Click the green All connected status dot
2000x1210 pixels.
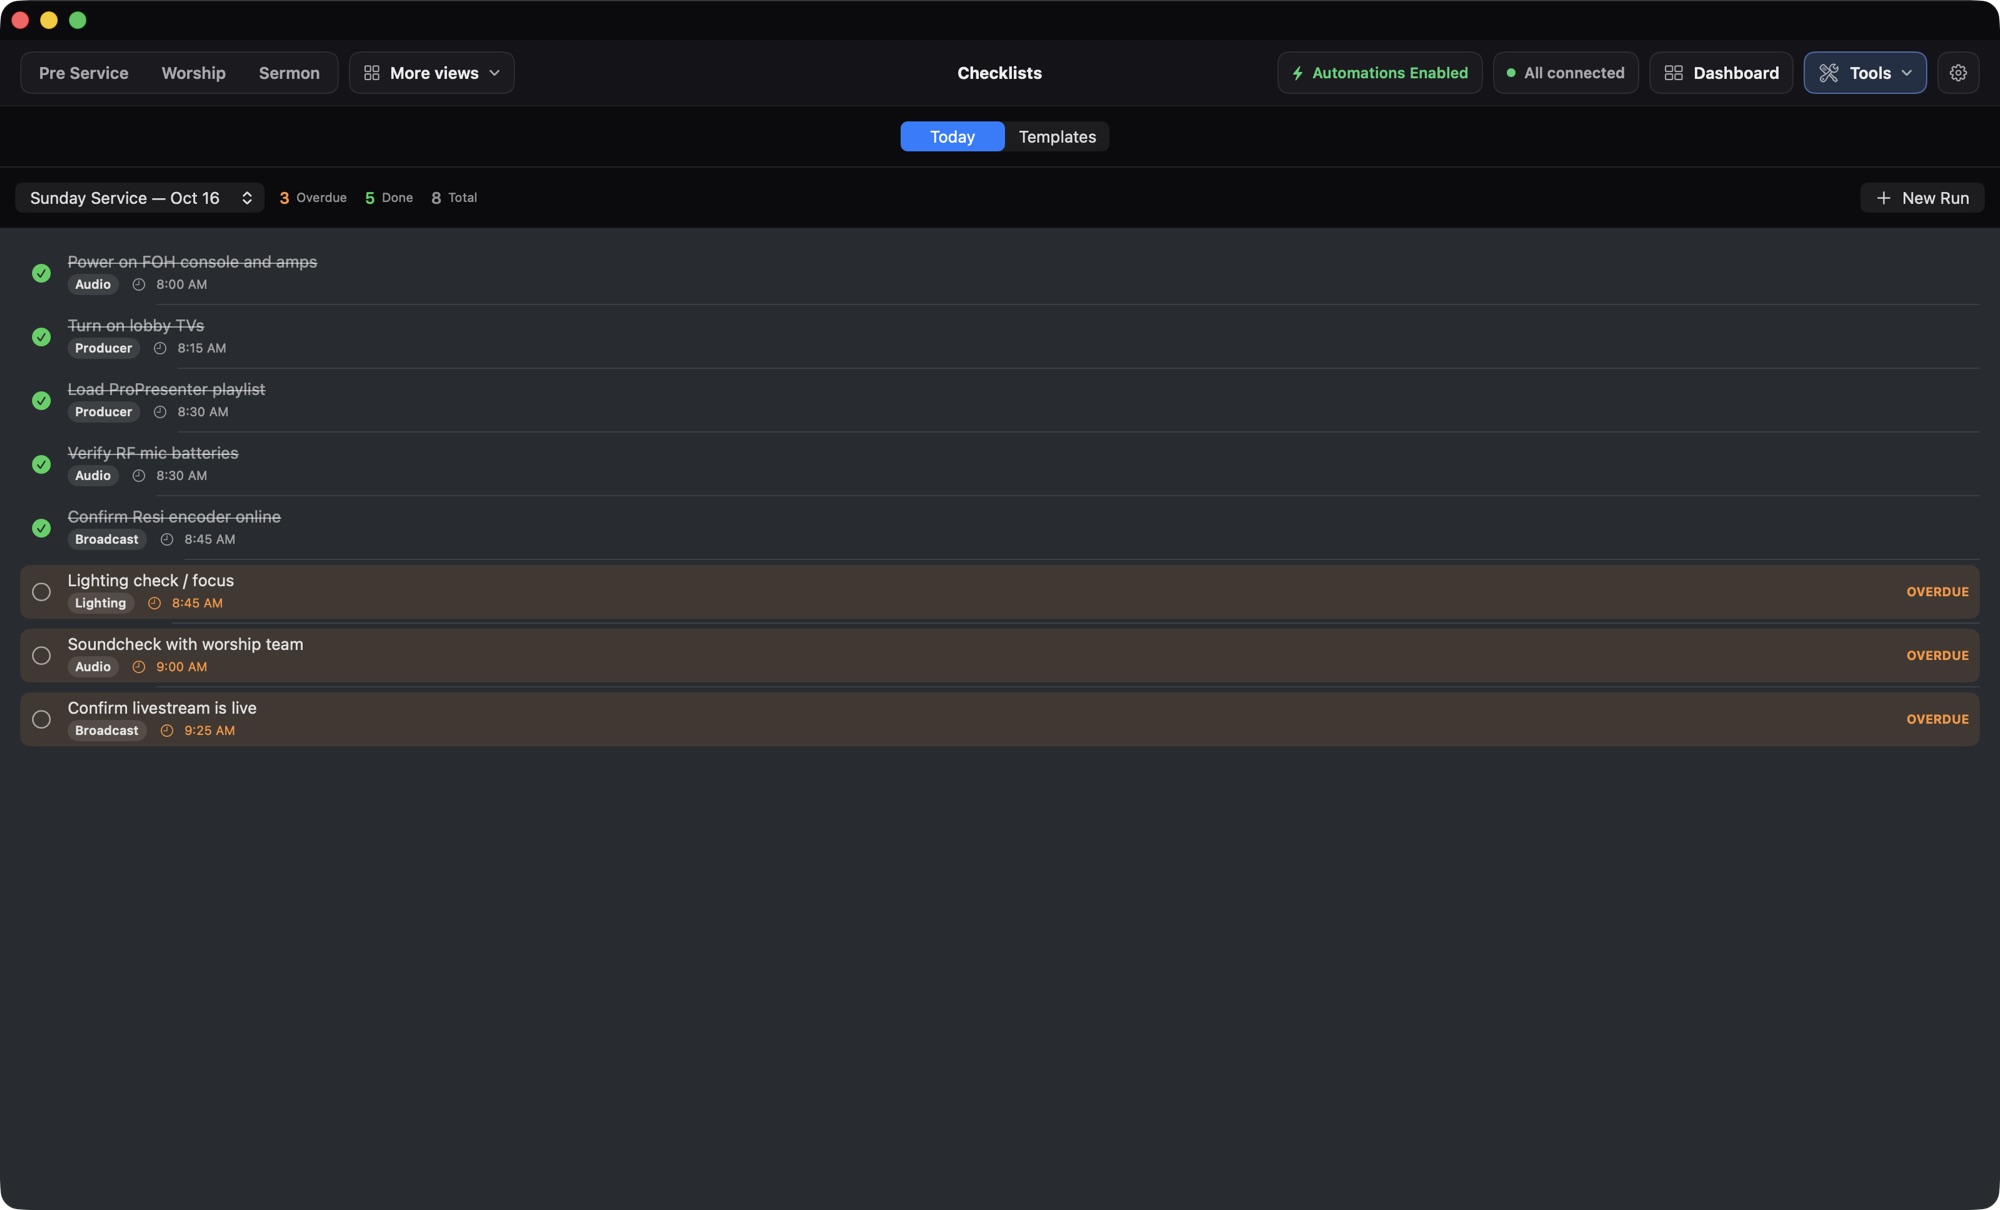coord(1510,73)
